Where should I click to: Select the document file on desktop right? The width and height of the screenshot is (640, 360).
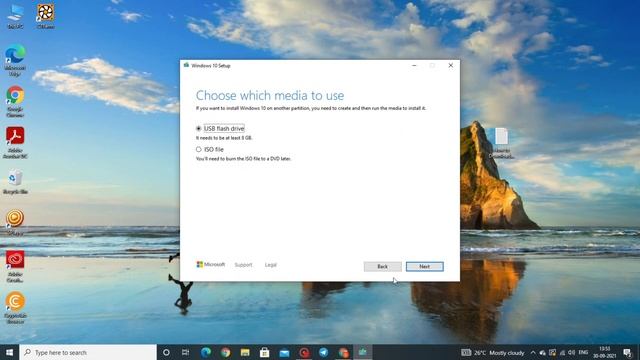[x=502, y=143]
